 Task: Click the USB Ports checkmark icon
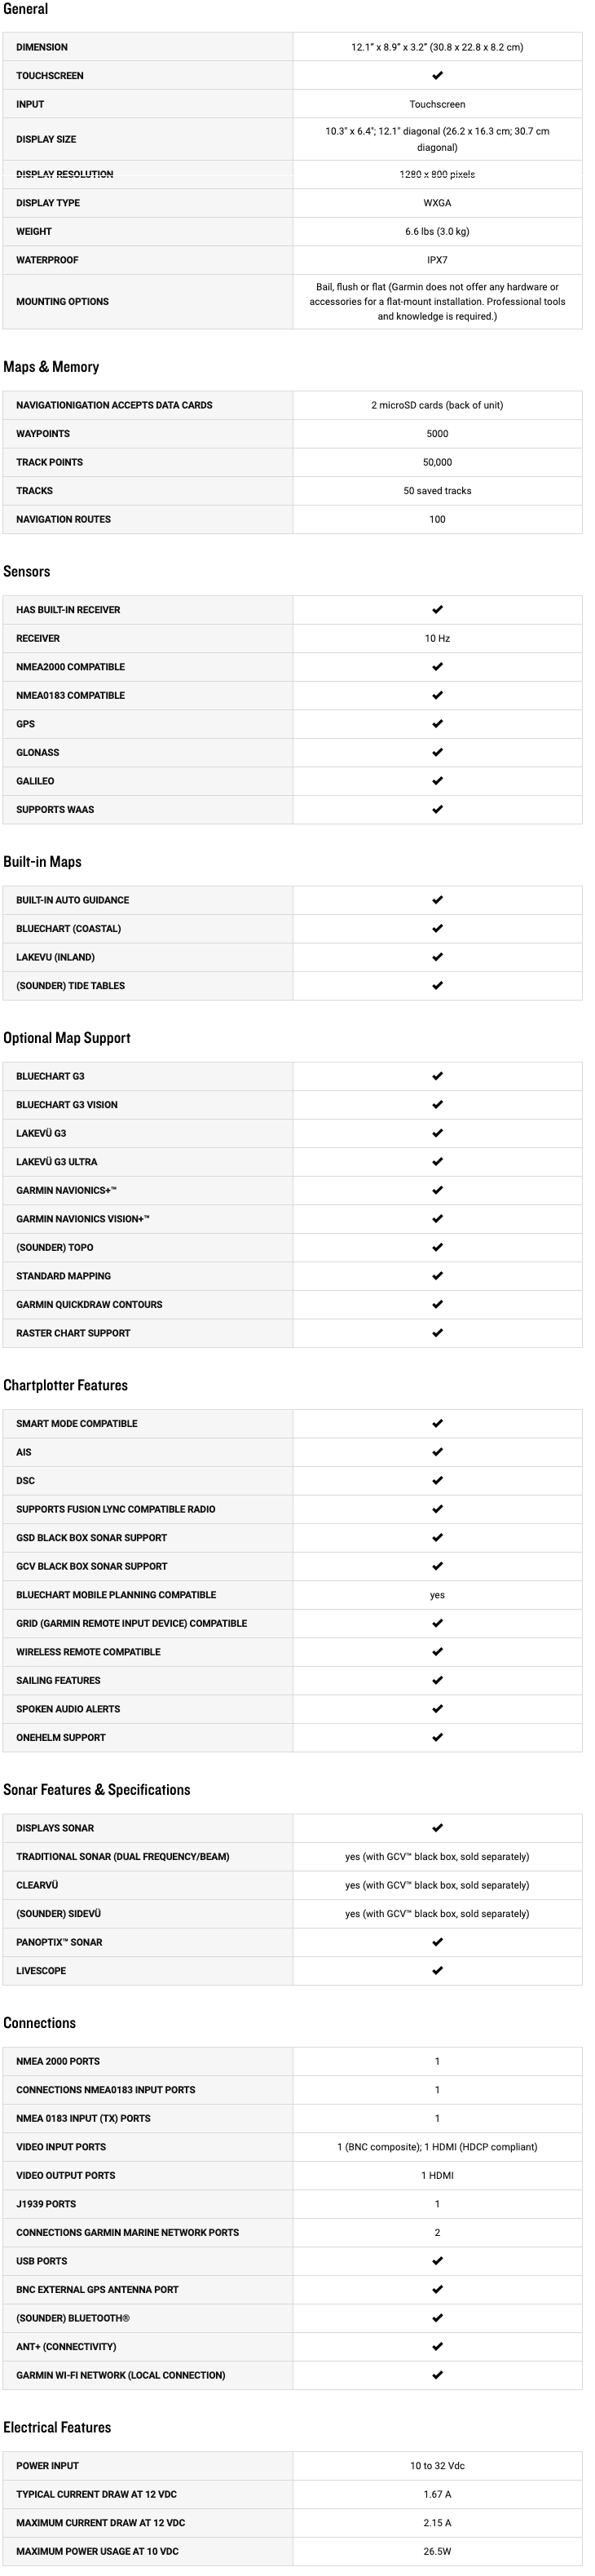pos(437,2260)
